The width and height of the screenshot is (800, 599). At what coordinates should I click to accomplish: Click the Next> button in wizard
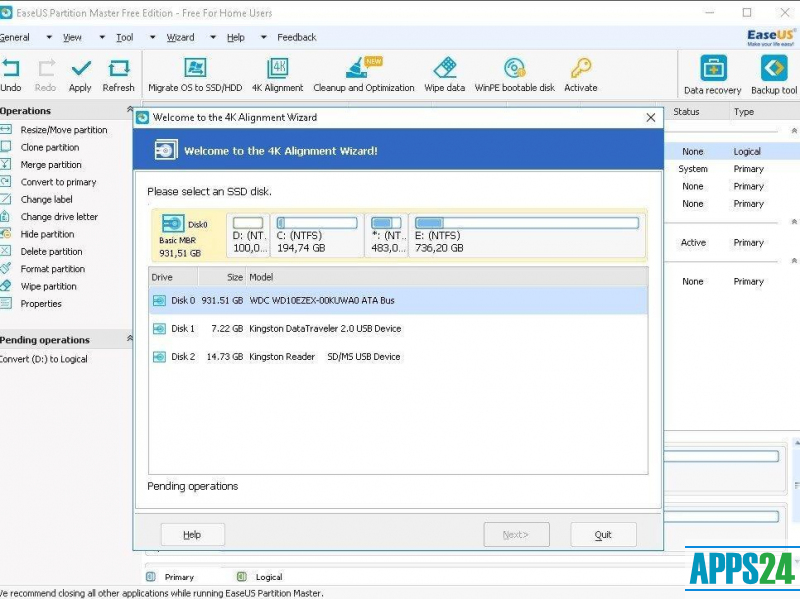516,534
